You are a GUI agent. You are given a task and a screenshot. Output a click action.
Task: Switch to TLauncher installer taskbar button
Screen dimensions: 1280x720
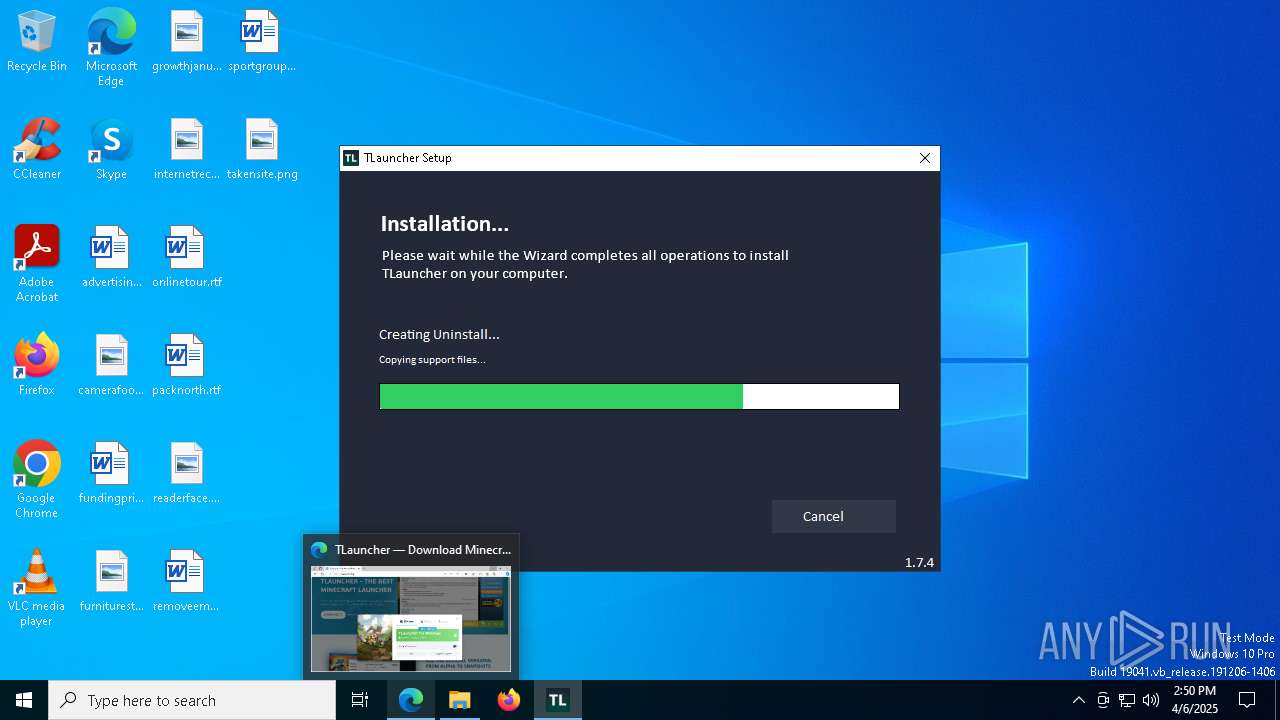pos(558,700)
